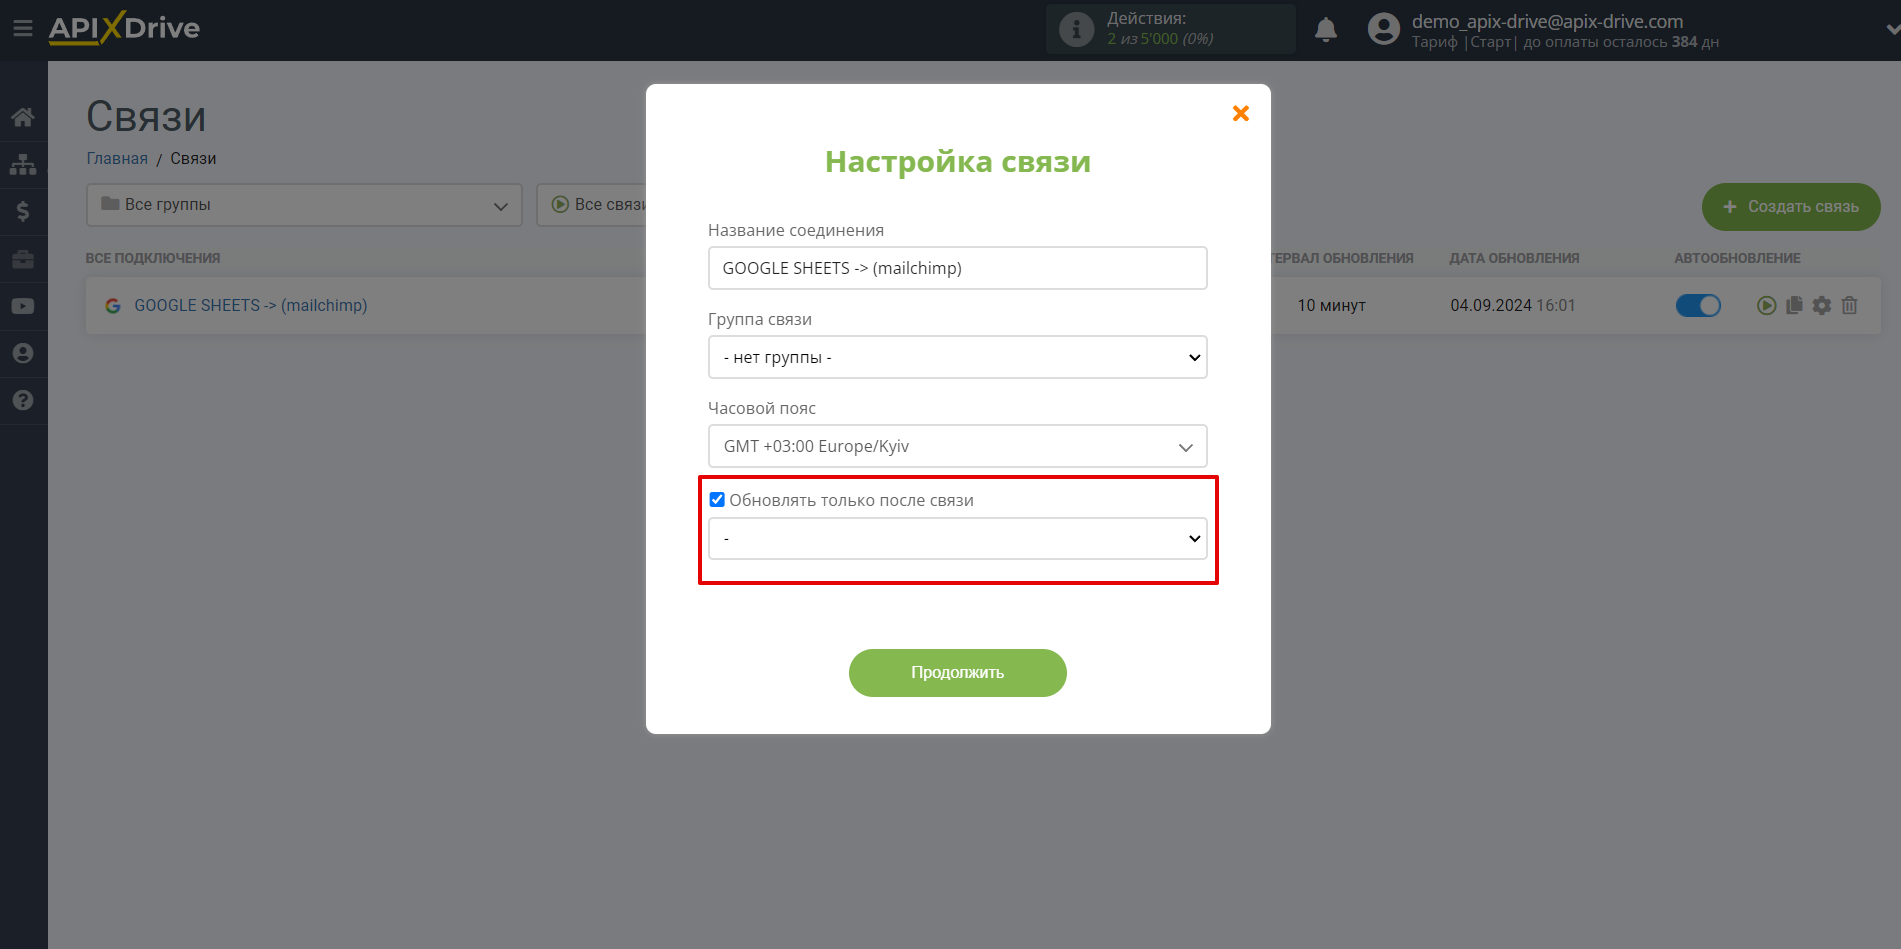
Task: Open the Все группы dropdown
Action: click(x=304, y=205)
